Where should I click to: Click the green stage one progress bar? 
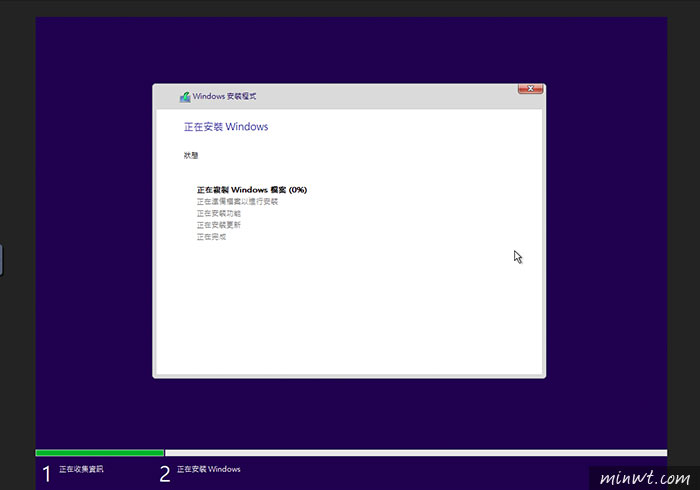coord(100,453)
